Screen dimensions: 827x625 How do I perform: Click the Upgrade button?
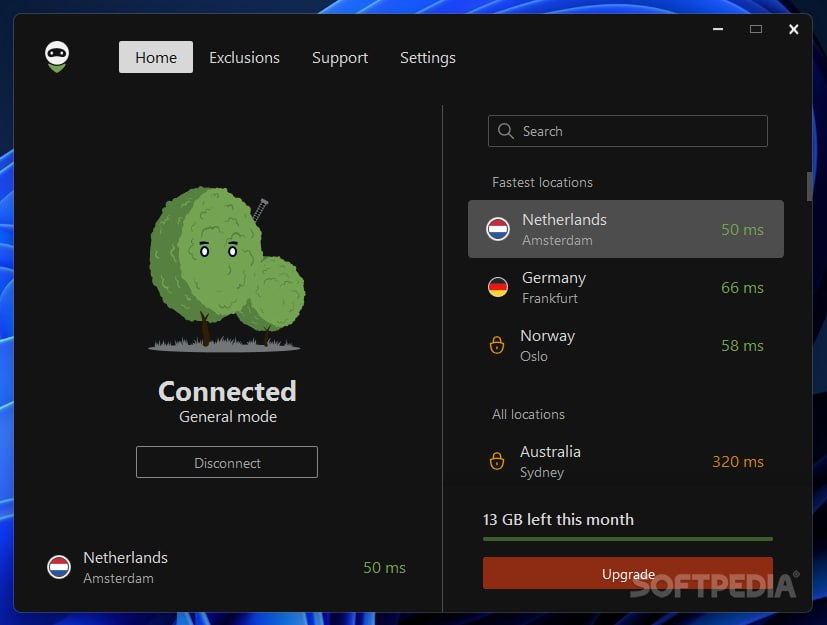click(628, 573)
